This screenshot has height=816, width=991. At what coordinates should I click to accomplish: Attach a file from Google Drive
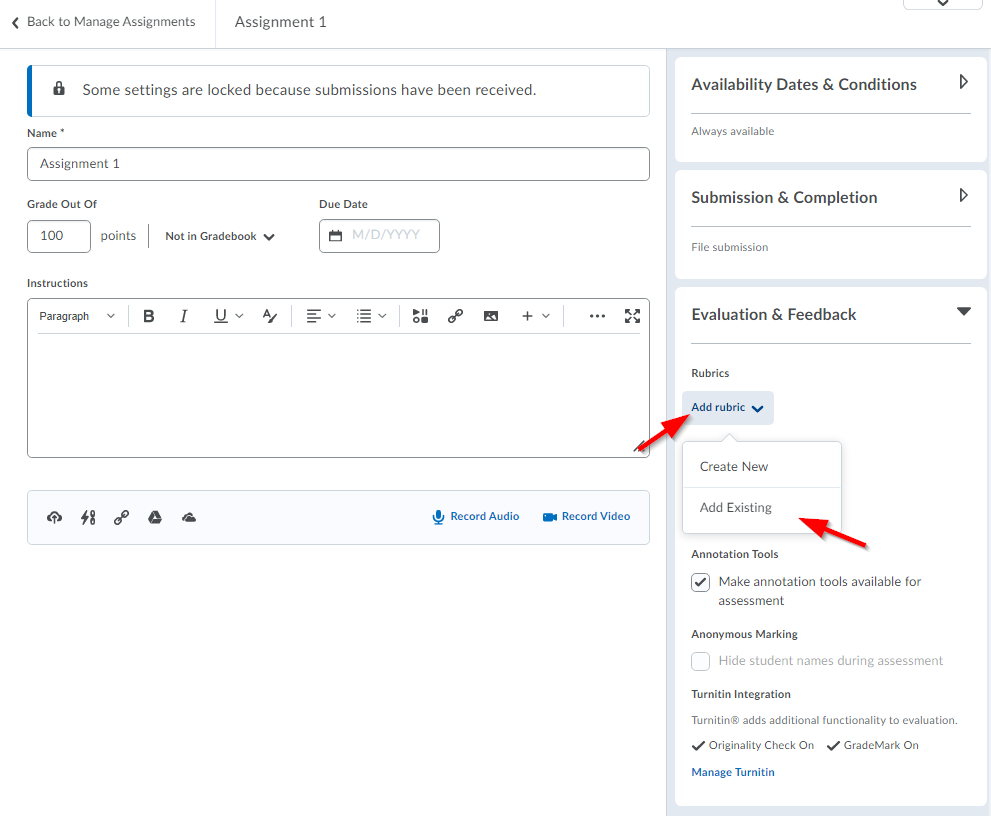pos(155,517)
